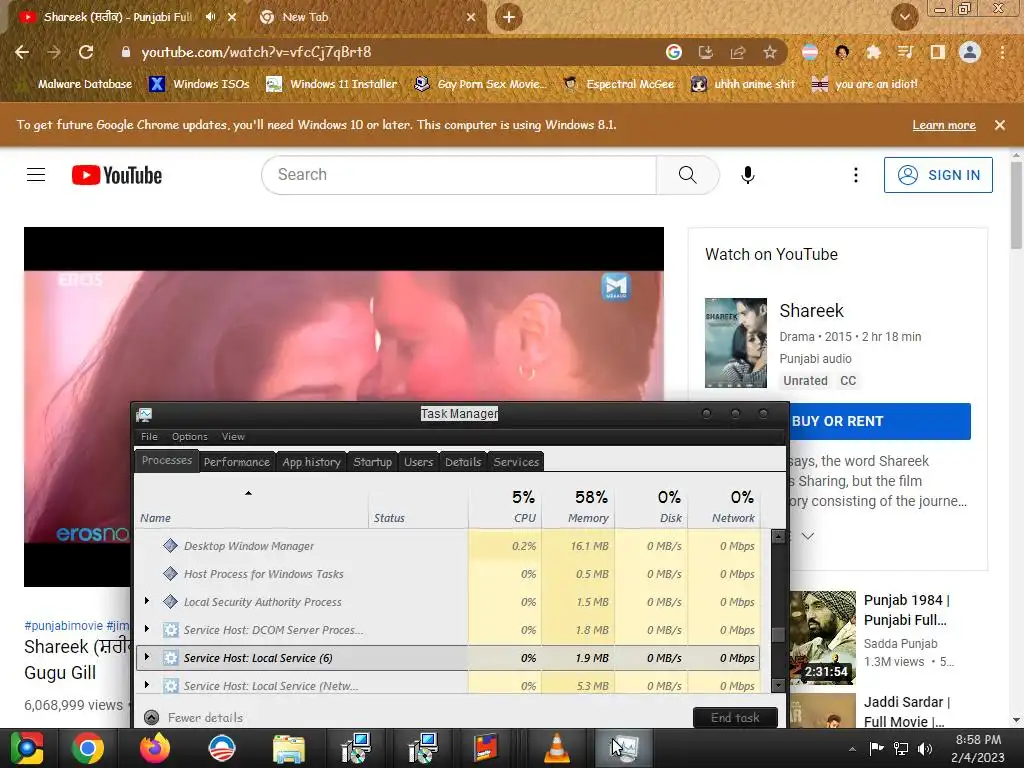
Task: Open Task Manager View menu
Action: [x=232, y=436]
